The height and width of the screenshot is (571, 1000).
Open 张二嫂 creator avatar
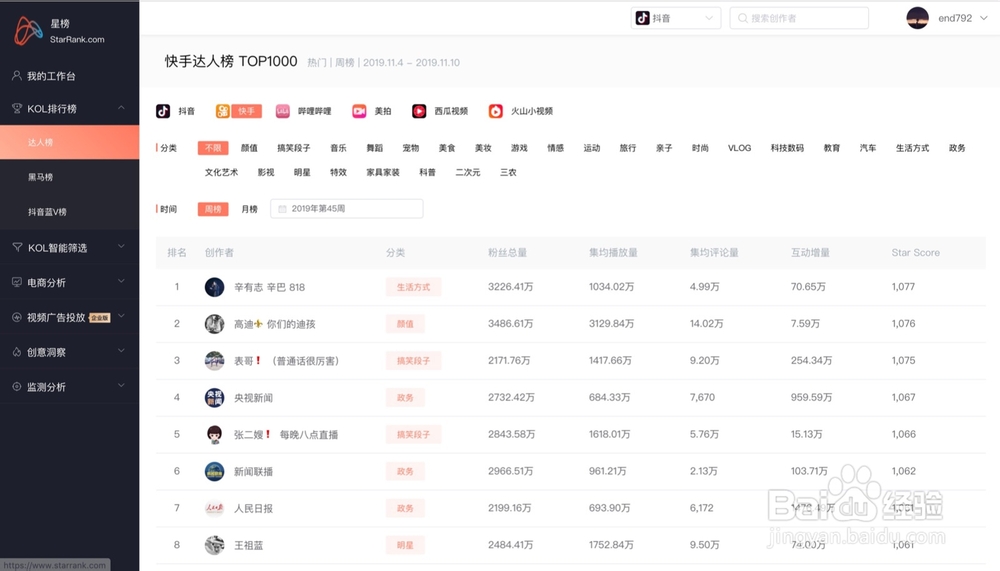214,434
